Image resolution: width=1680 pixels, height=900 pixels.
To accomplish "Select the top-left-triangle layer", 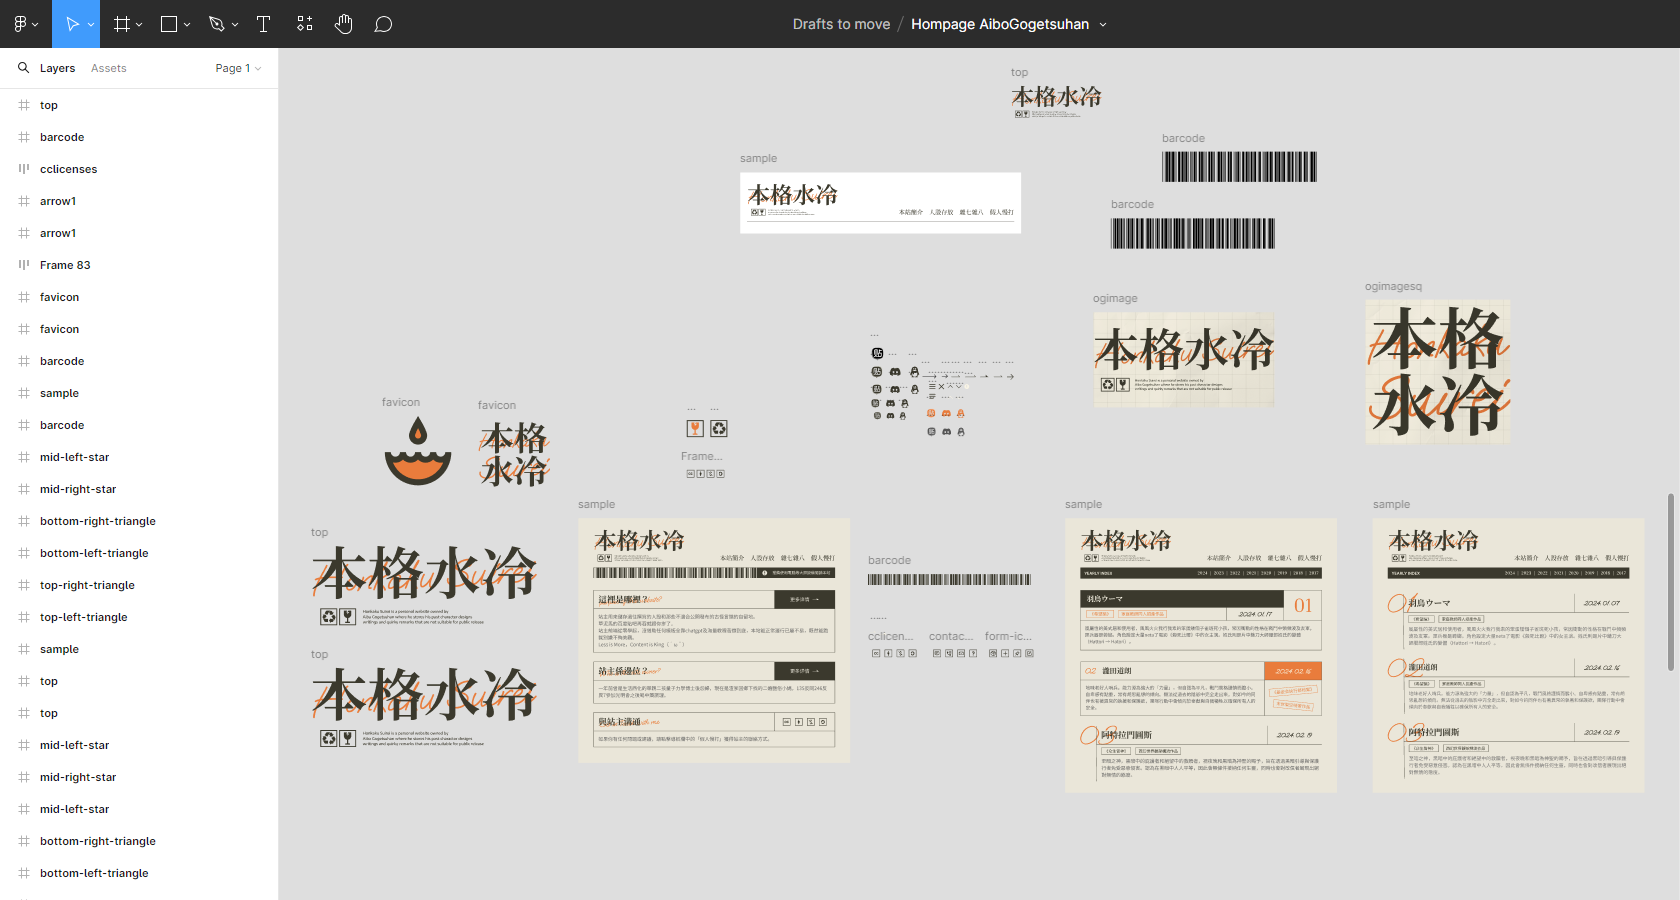I will 139,617.
